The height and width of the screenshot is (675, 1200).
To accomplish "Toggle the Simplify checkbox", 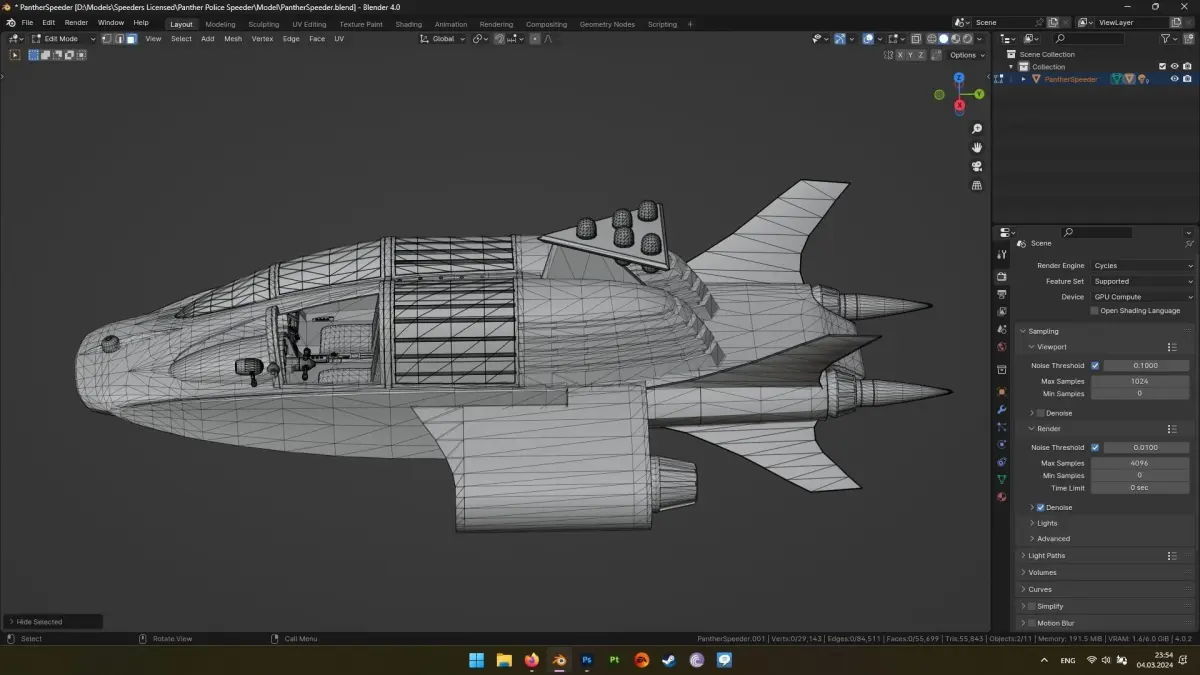I will pos(1032,606).
